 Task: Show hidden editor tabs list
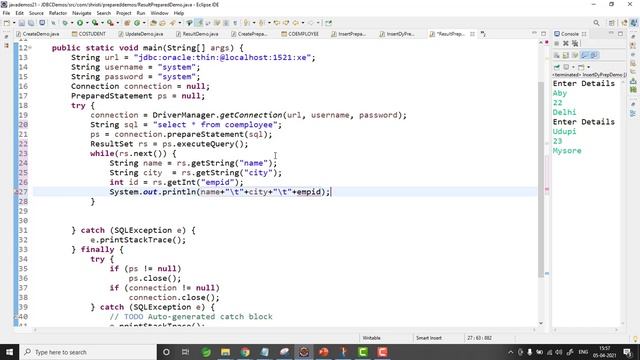[x=483, y=34]
